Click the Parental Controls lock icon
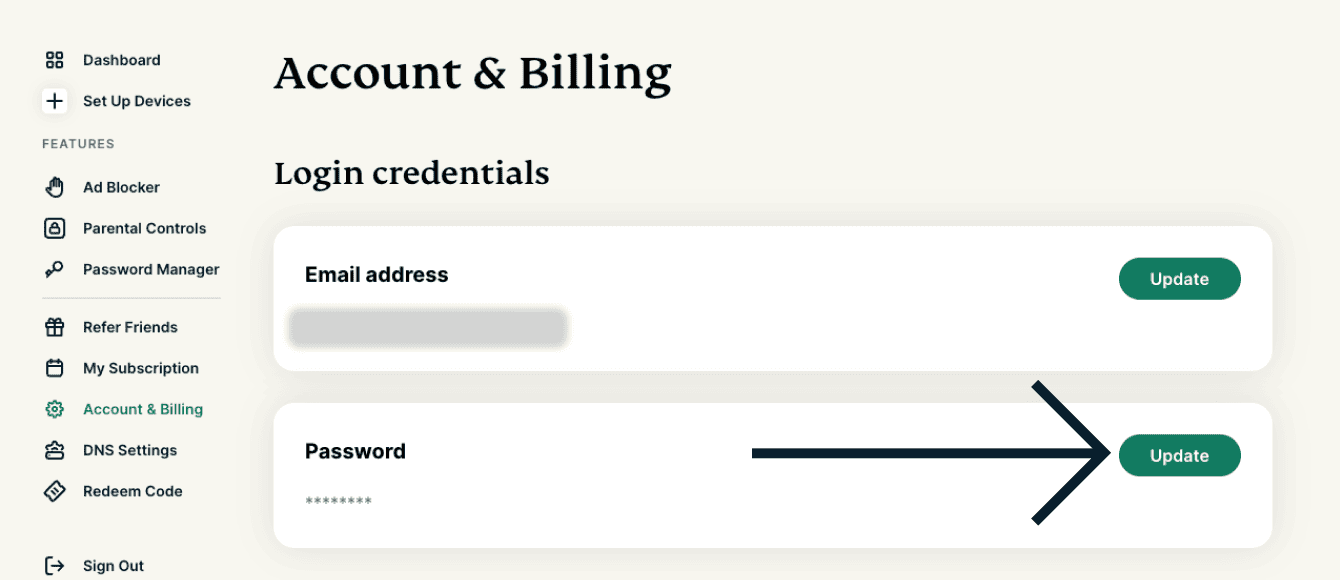This screenshot has height=580, width=1340. pos(55,228)
